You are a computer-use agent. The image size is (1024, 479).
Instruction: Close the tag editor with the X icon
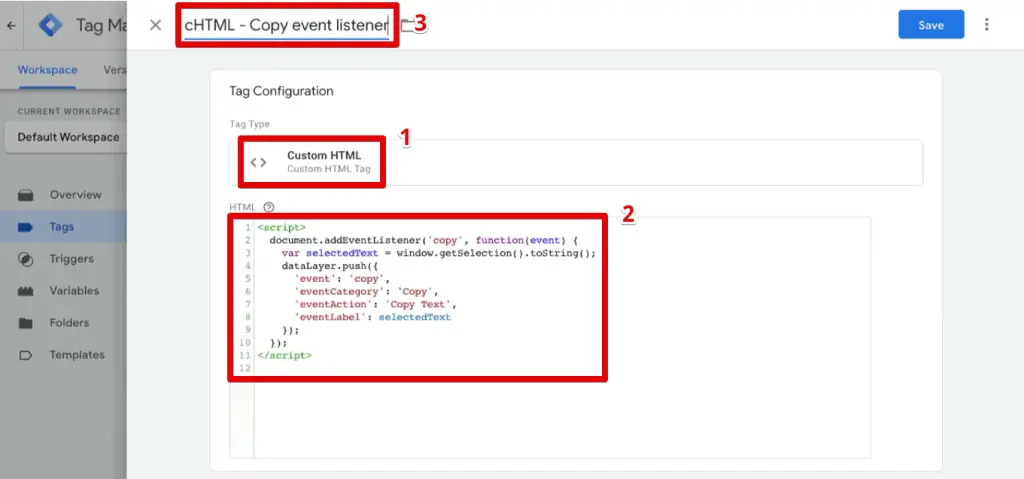tap(155, 25)
